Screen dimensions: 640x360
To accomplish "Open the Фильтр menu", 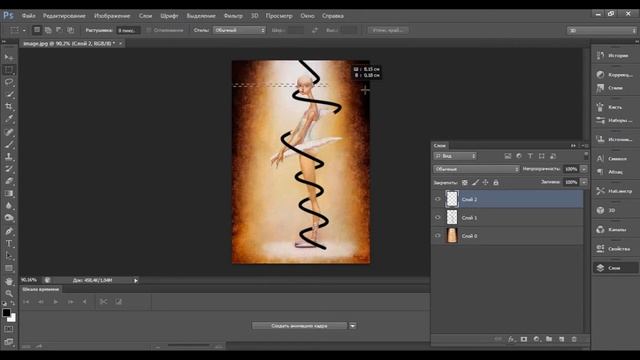I will coord(233,16).
